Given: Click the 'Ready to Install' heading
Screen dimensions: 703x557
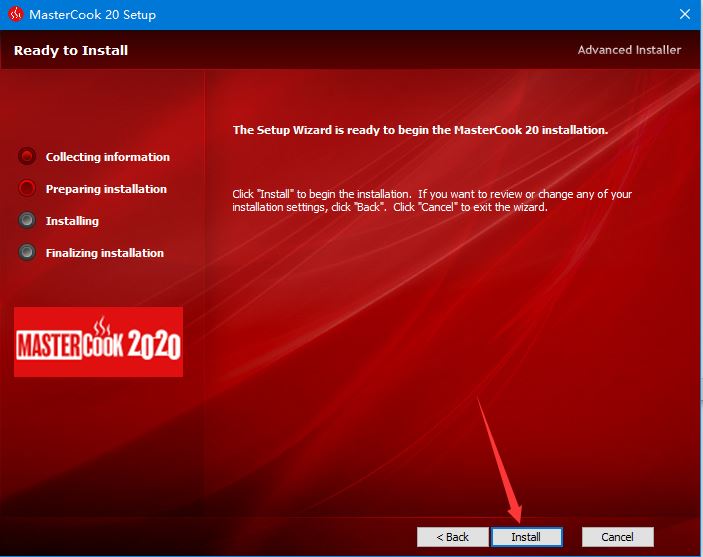Looking at the screenshot, I should [71, 50].
